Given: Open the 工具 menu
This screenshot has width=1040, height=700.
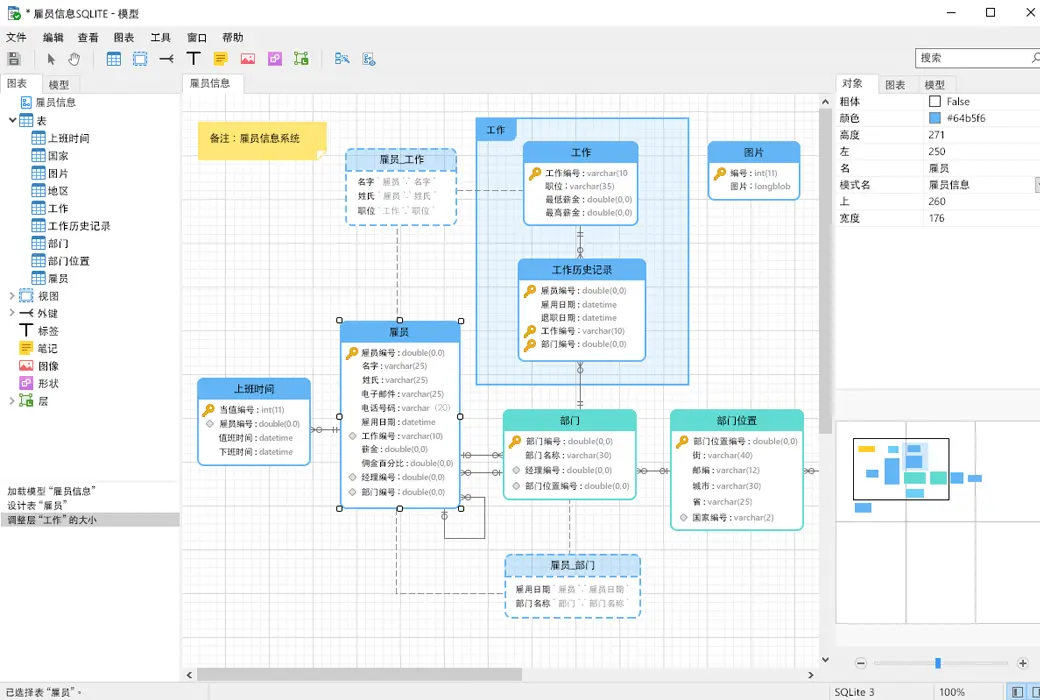Looking at the screenshot, I should 160,37.
